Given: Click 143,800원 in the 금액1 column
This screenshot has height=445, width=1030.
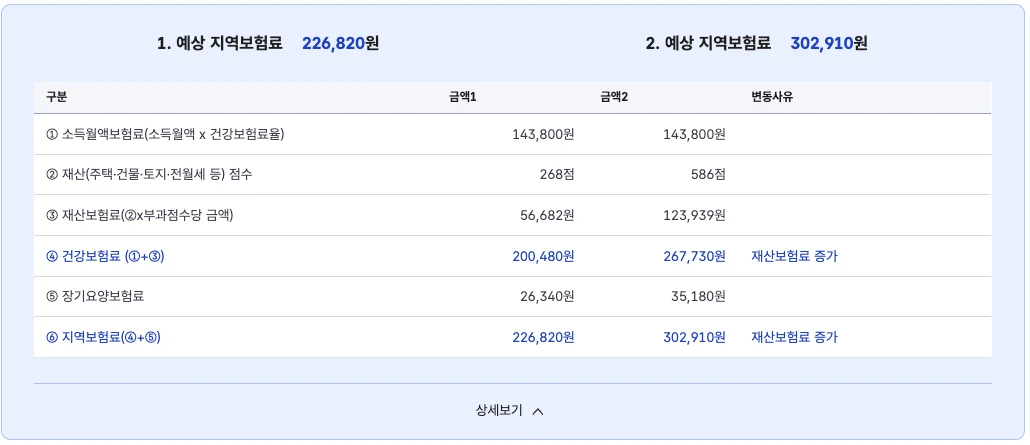Looking at the screenshot, I should pos(543,135).
